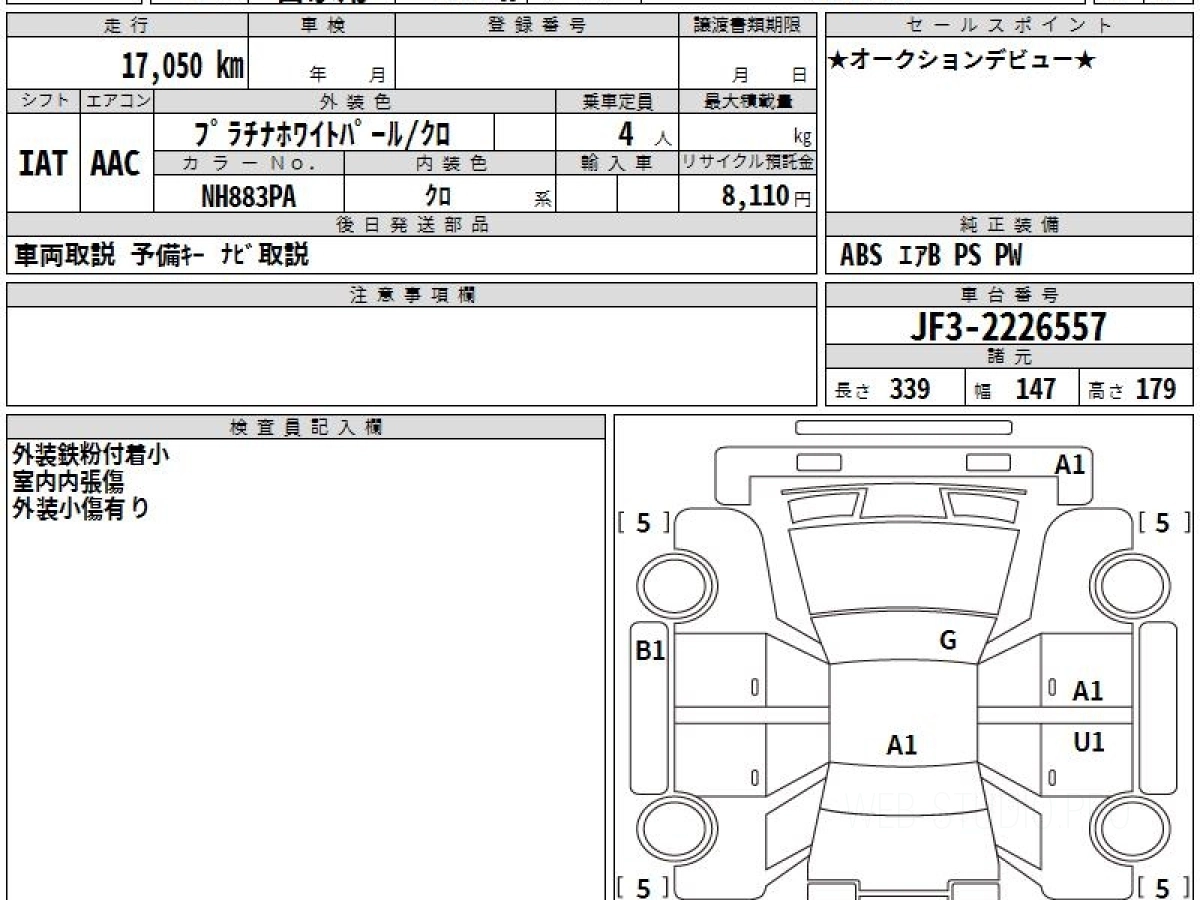Click the seating capacity value 4 人

point(644,134)
